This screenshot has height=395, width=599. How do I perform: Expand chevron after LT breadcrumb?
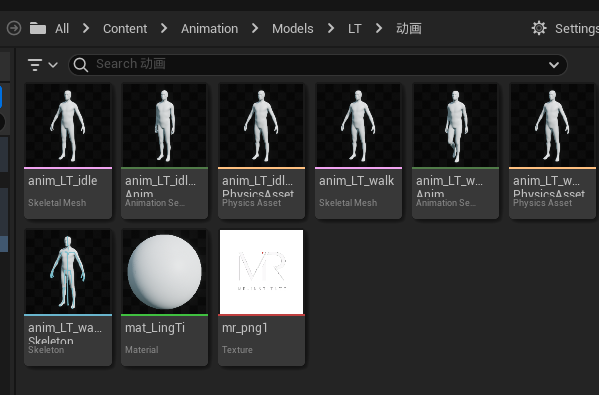coord(379,28)
